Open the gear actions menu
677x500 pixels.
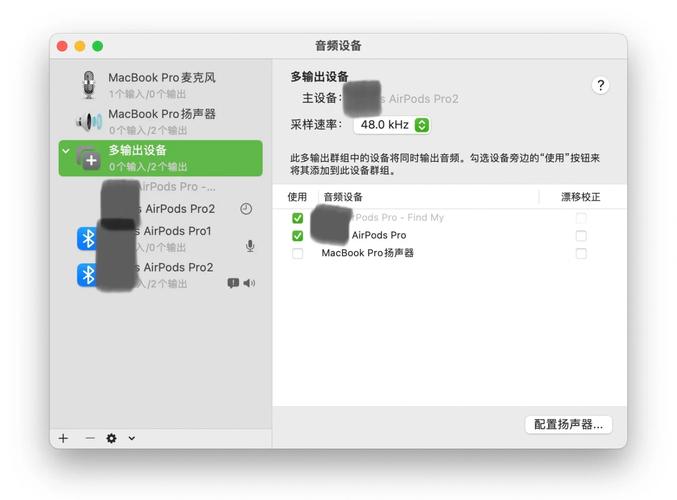point(111,438)
